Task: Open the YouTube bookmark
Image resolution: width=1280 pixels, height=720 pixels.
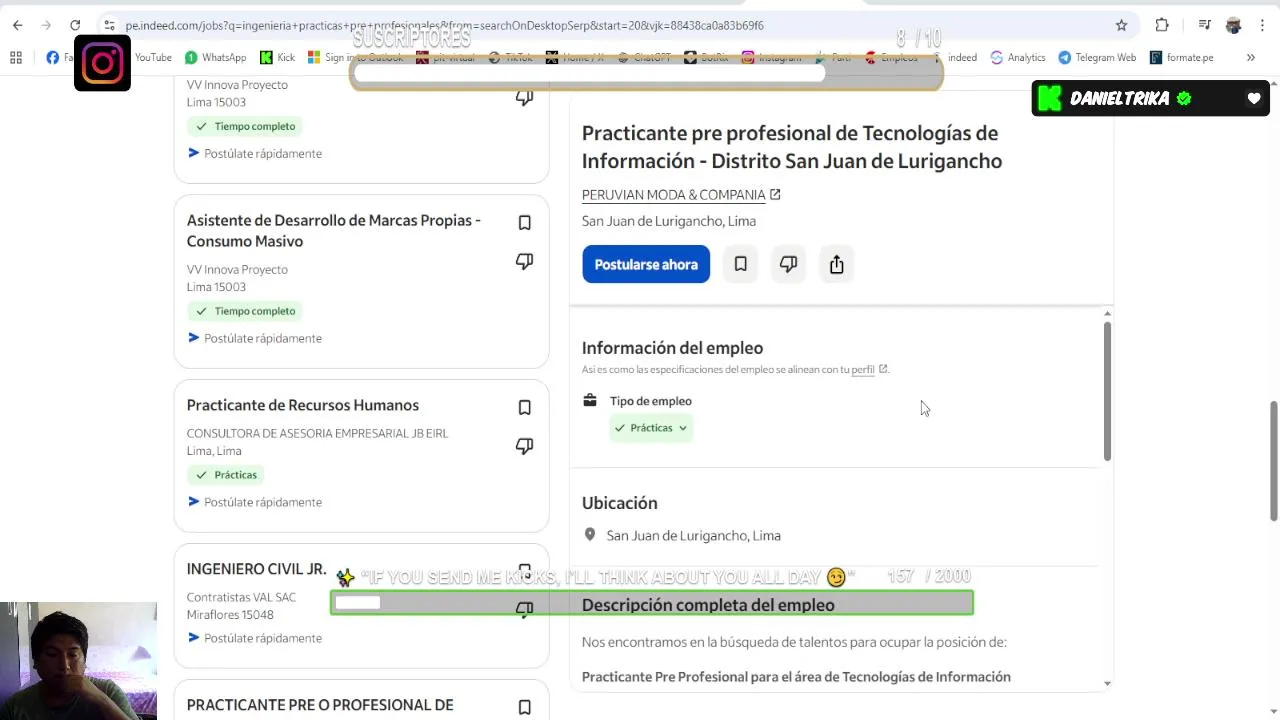Action: (152, 57)
